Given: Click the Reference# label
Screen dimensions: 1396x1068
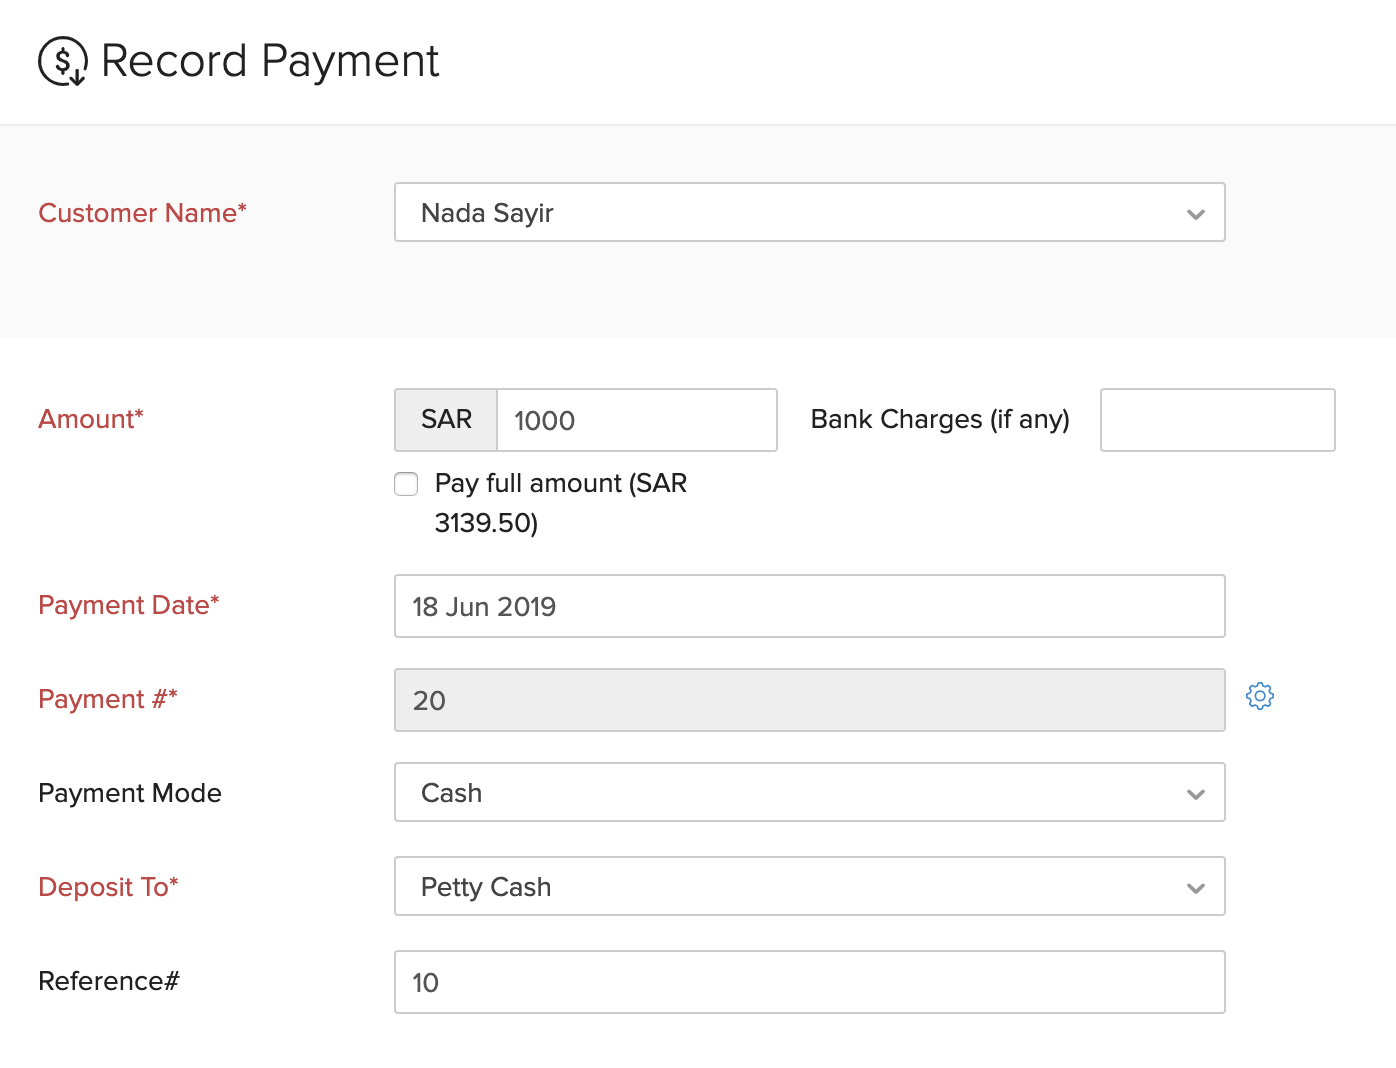Looking at the screenshot, I should (x=108, y=981).
